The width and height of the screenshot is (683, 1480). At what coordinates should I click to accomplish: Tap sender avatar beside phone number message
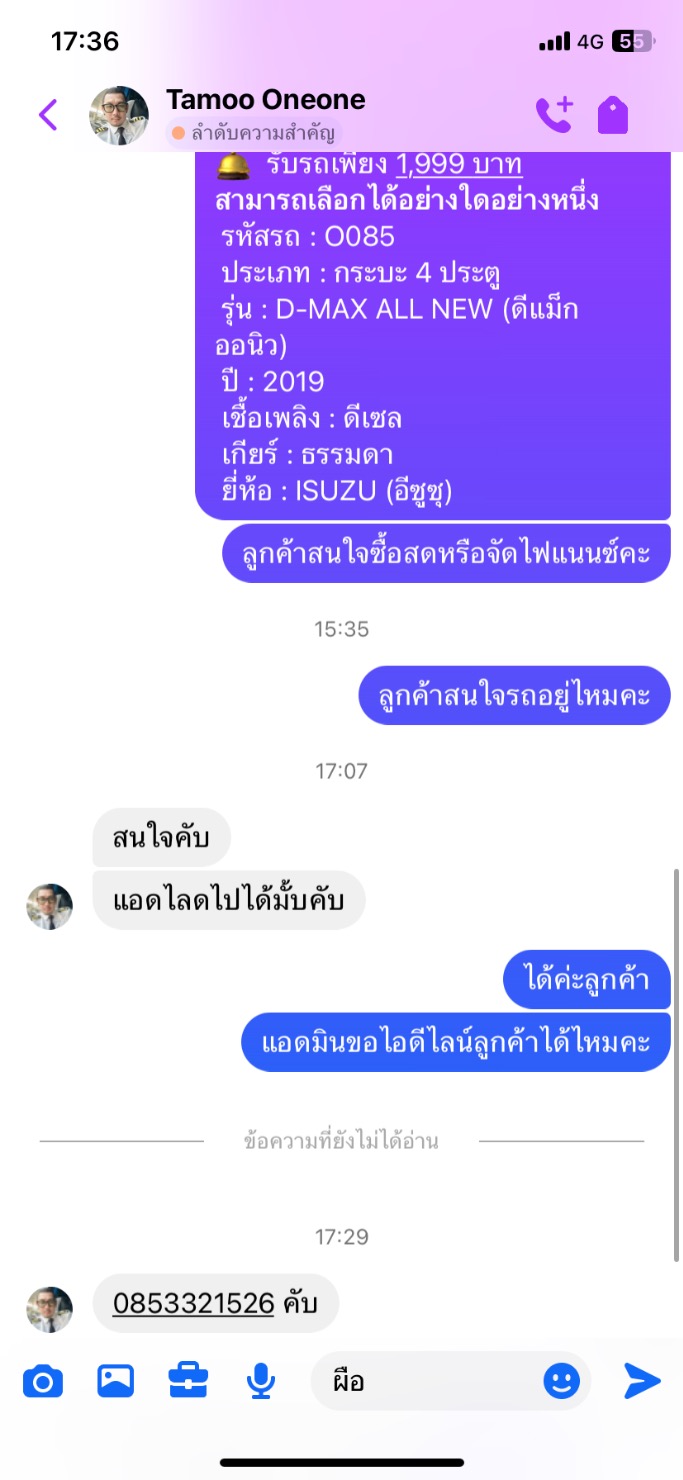click(x=49, y=1310)
